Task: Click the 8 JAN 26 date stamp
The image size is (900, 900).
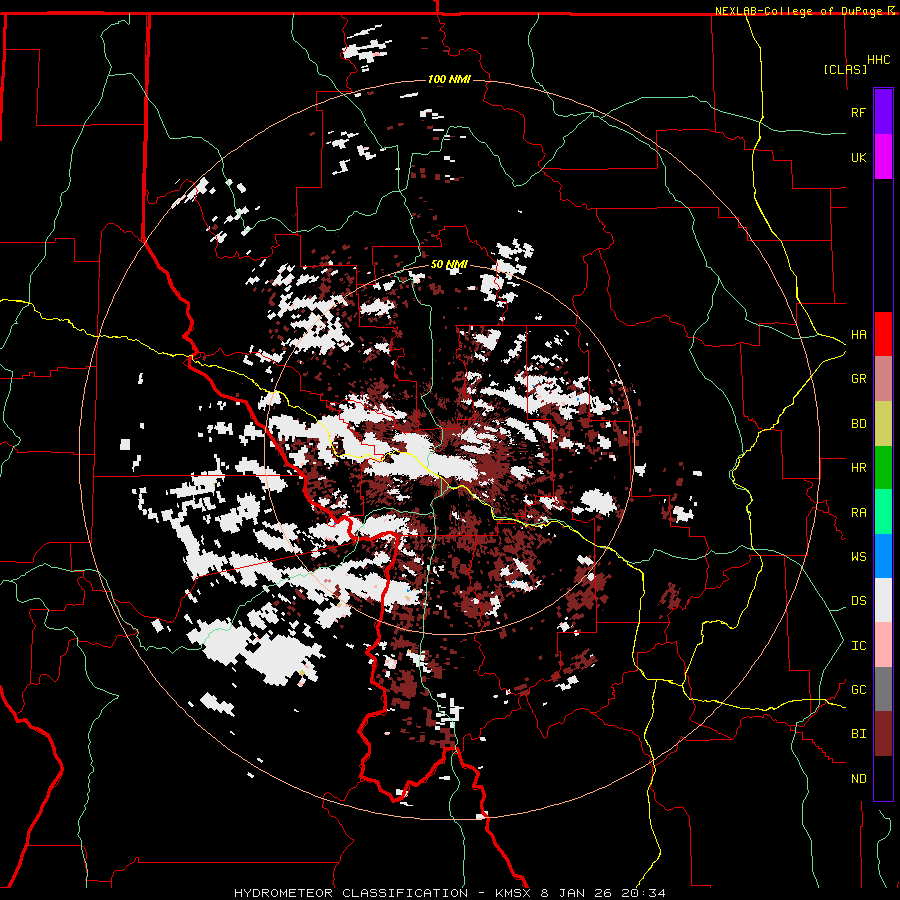Action: [575, 893]
